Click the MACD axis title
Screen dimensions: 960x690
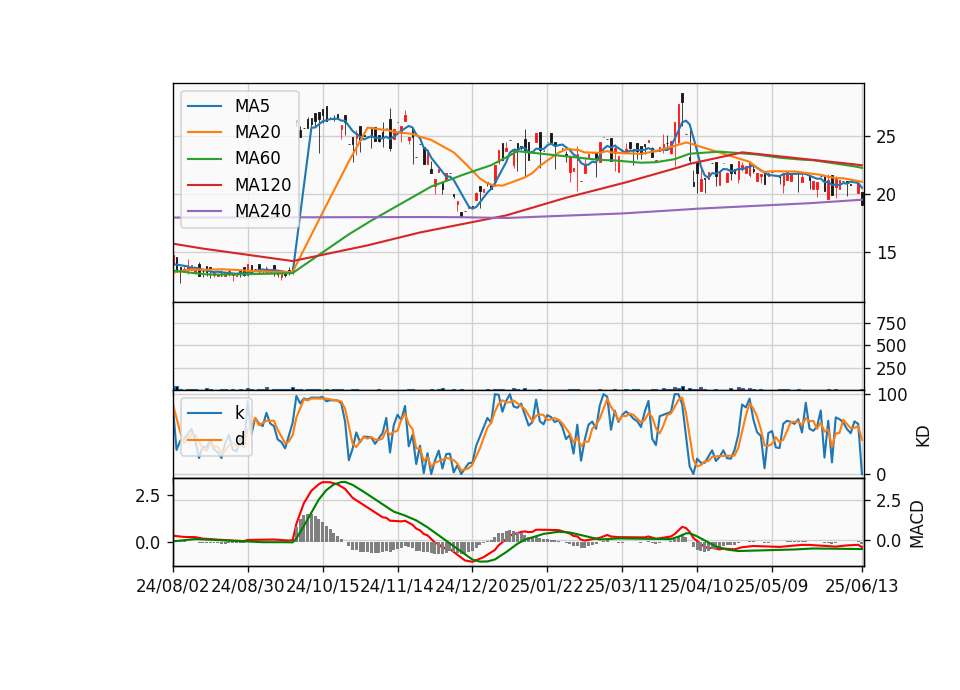917,524
